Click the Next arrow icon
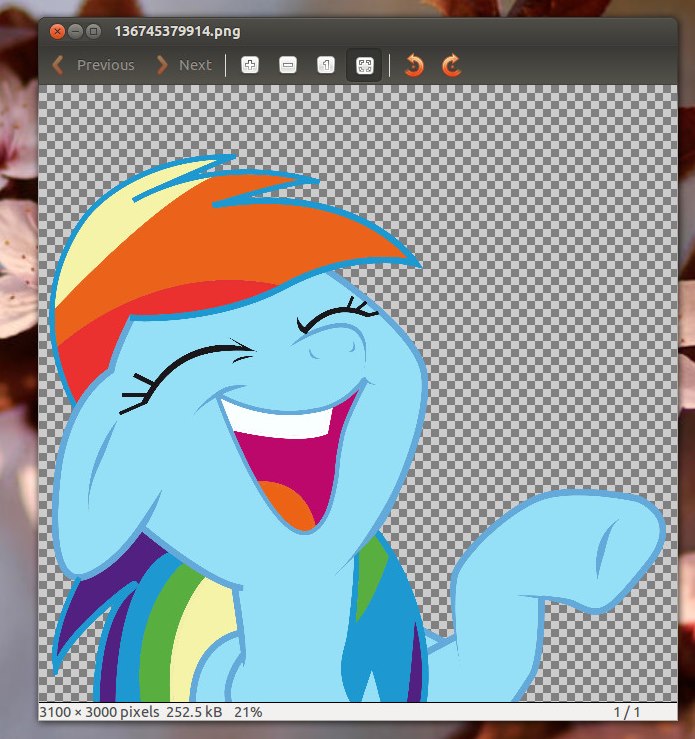This screenshot has width=695, height=739. pyautogui.click(x=161, y=65)
